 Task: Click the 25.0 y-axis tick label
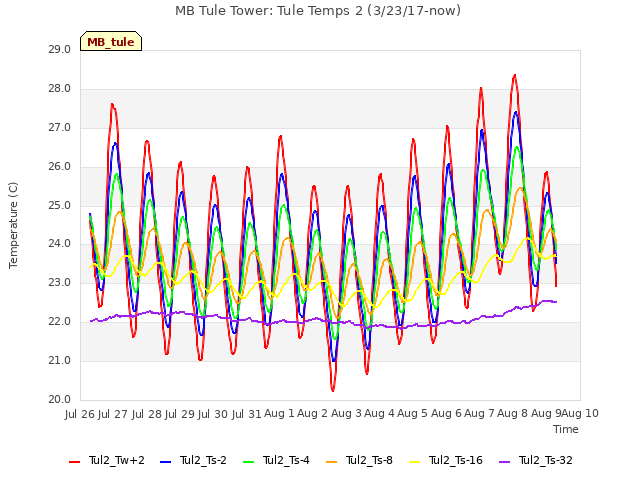click(x=59, y=205)
